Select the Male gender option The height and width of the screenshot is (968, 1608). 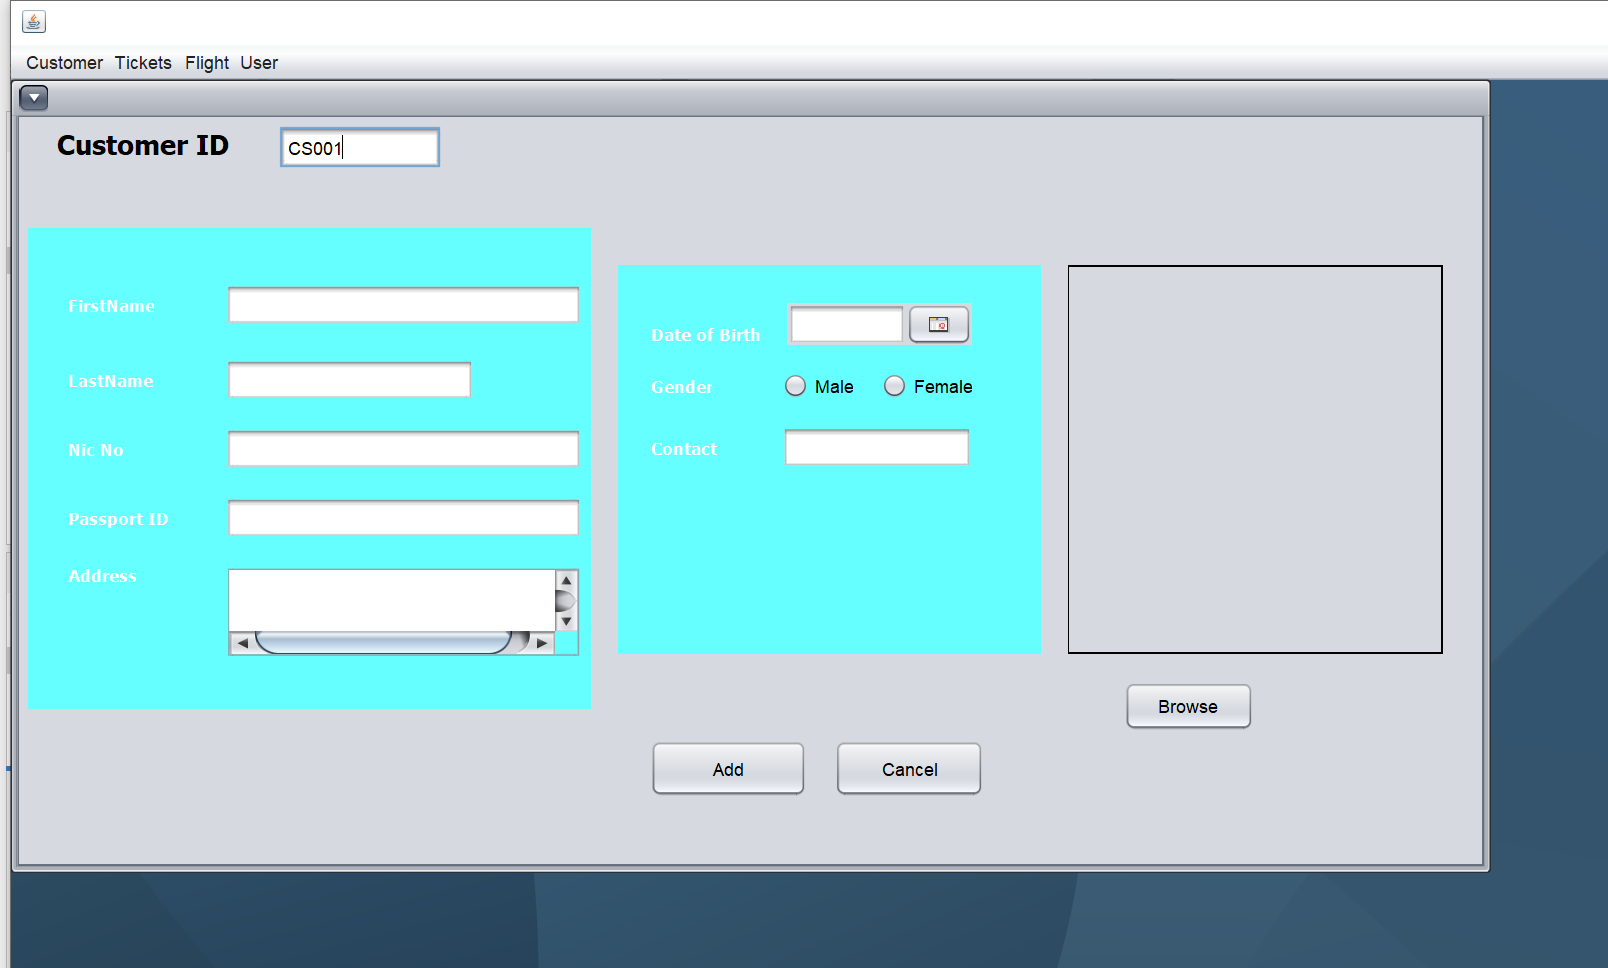(819, 386)
